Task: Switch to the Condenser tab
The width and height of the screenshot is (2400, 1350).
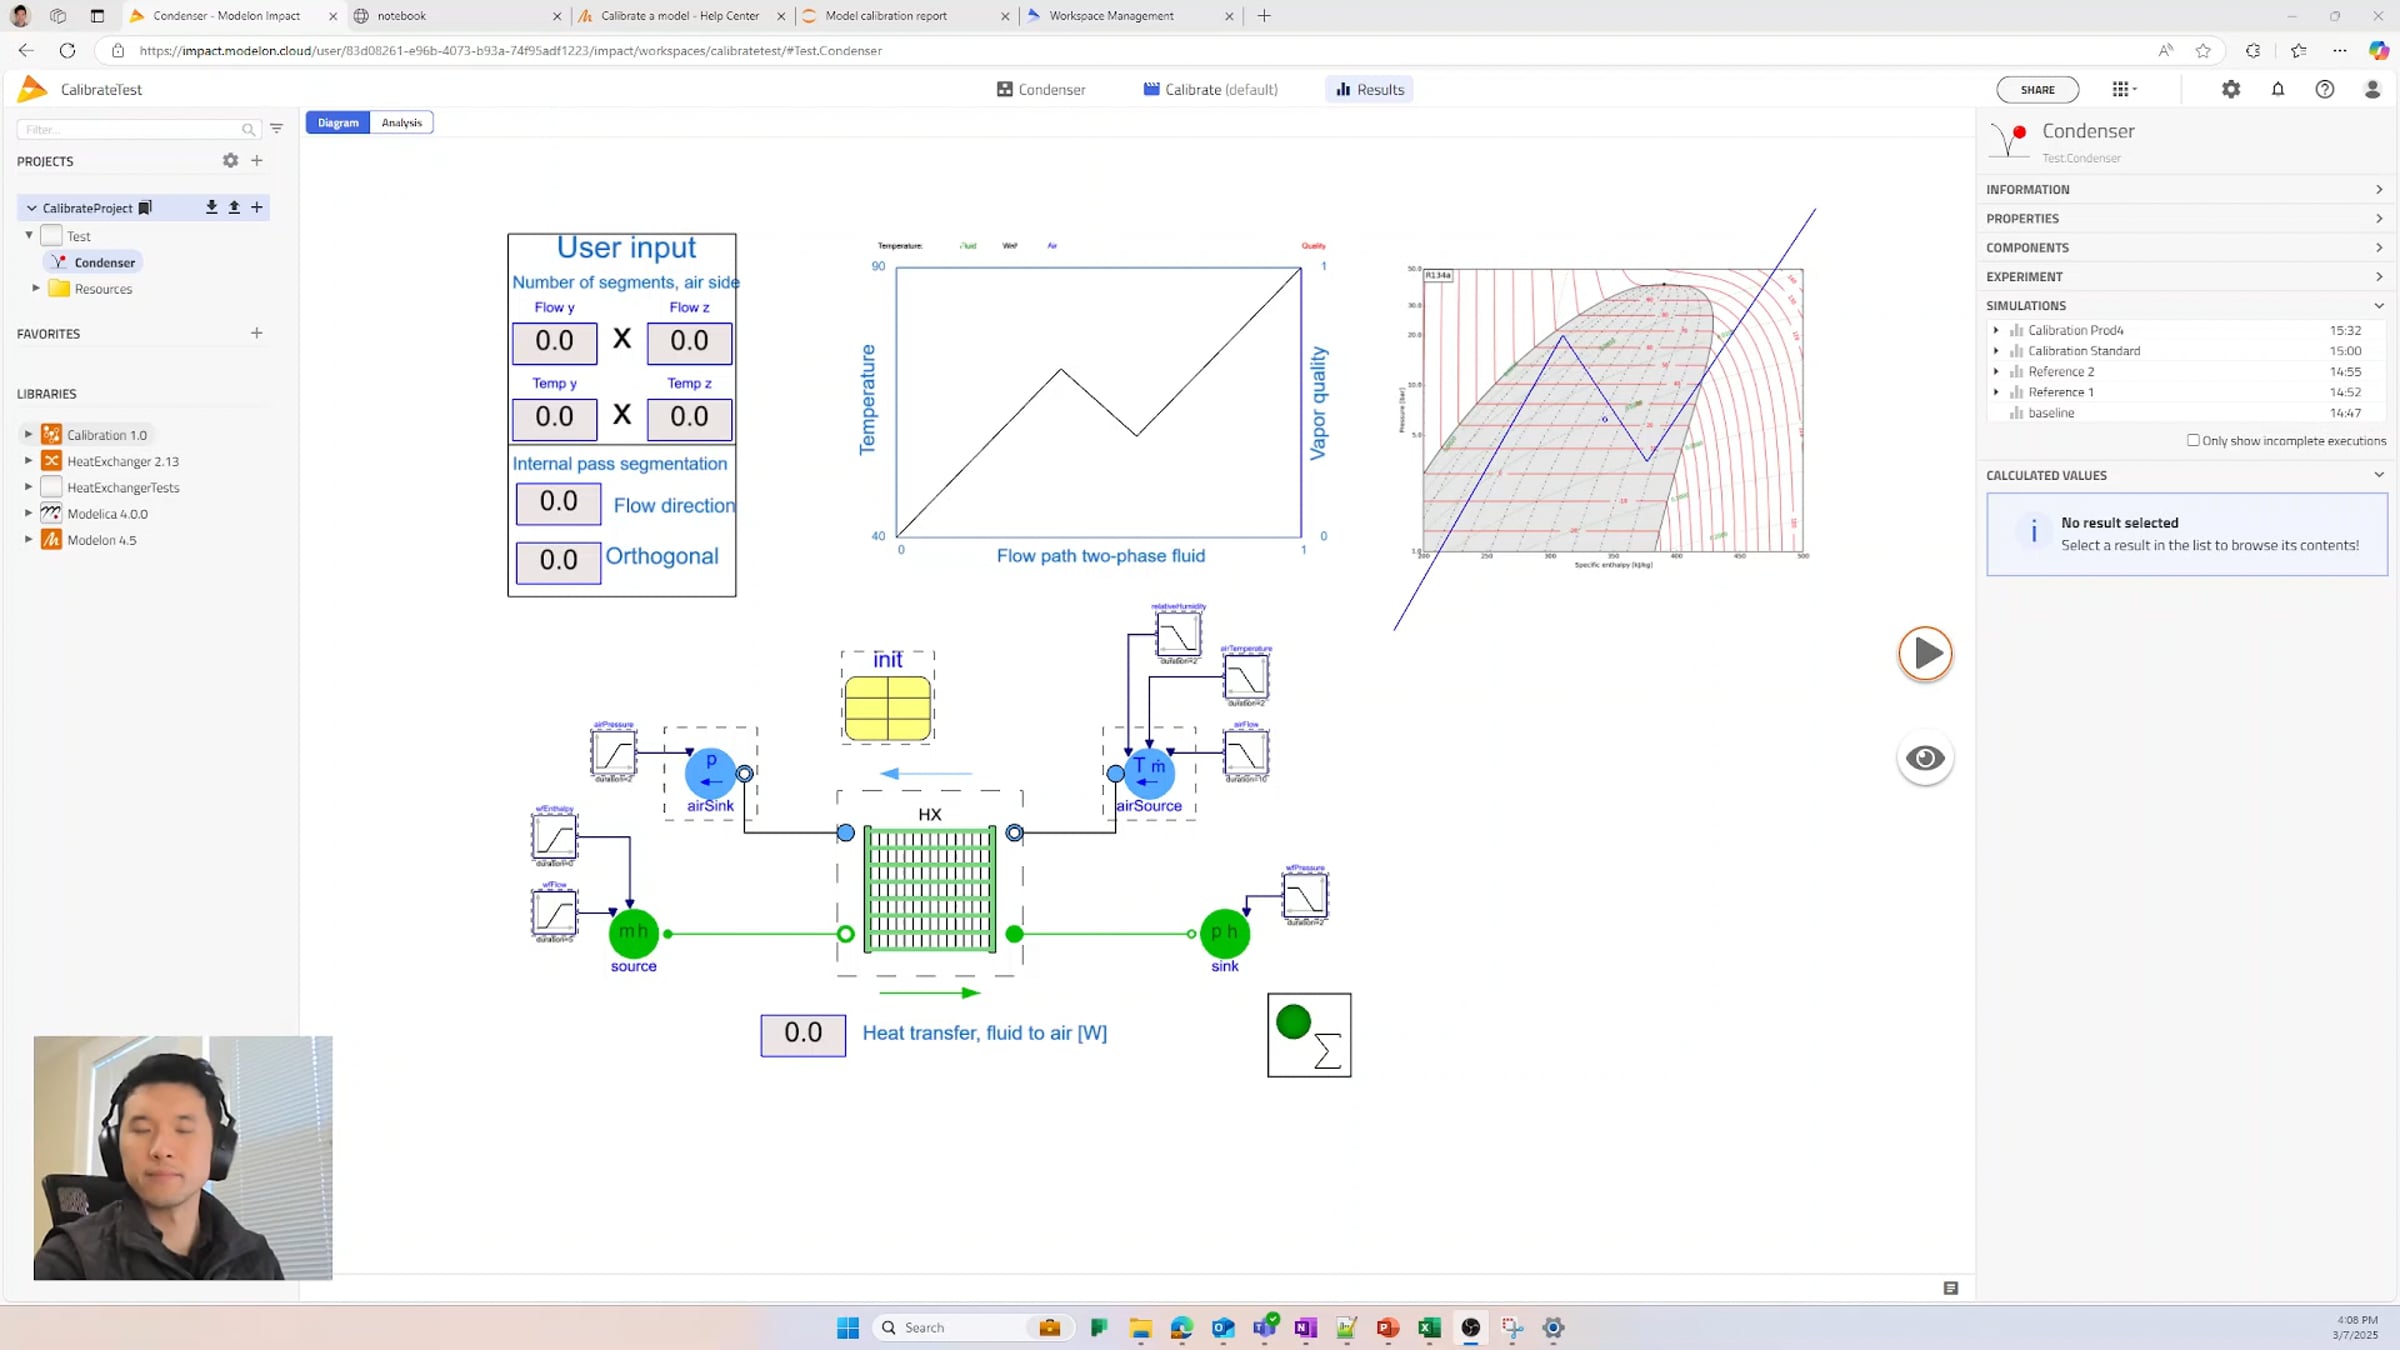Action: (x=1041, y=89)
